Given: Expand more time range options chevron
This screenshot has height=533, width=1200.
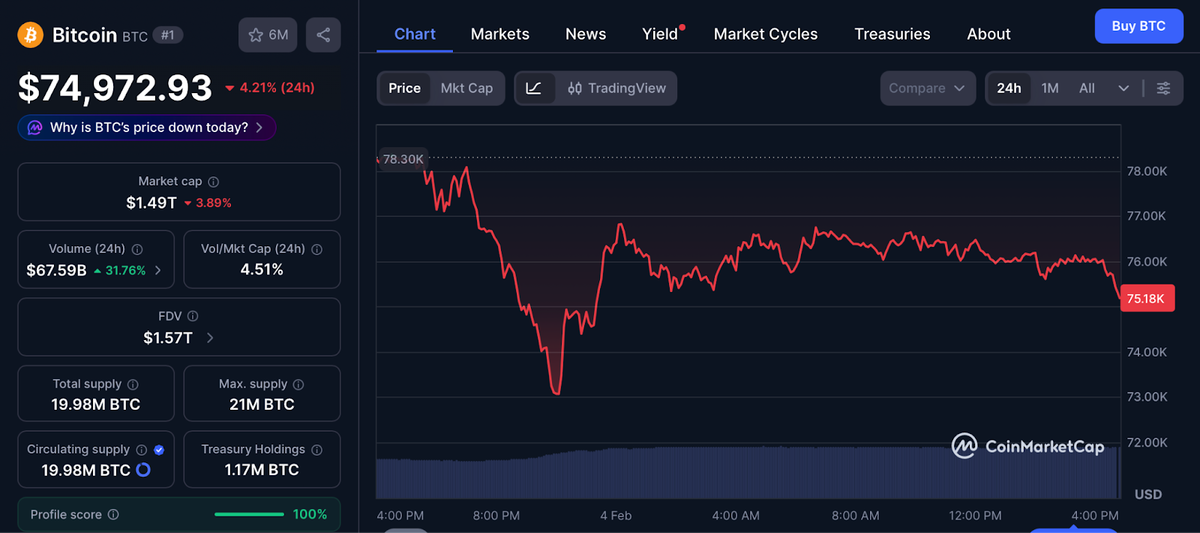Looking at the screenshot, I should click(x=1124, y=88).
